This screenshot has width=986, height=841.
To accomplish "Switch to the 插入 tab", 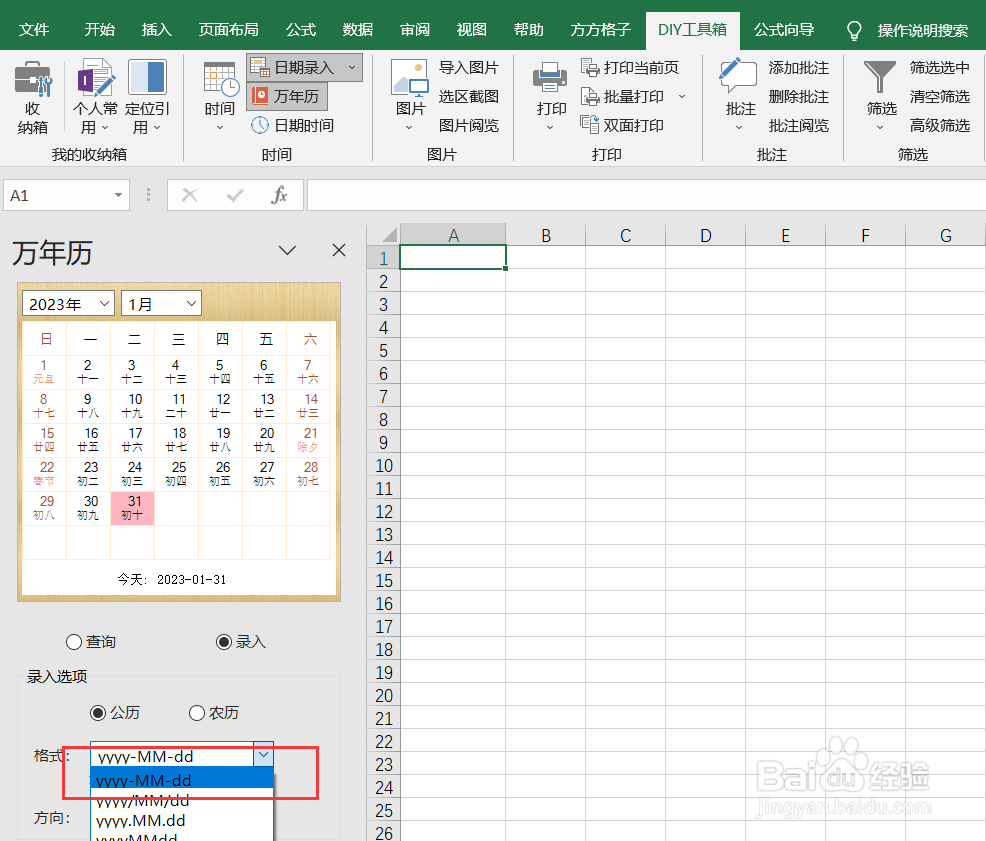I will pos(156,30).
